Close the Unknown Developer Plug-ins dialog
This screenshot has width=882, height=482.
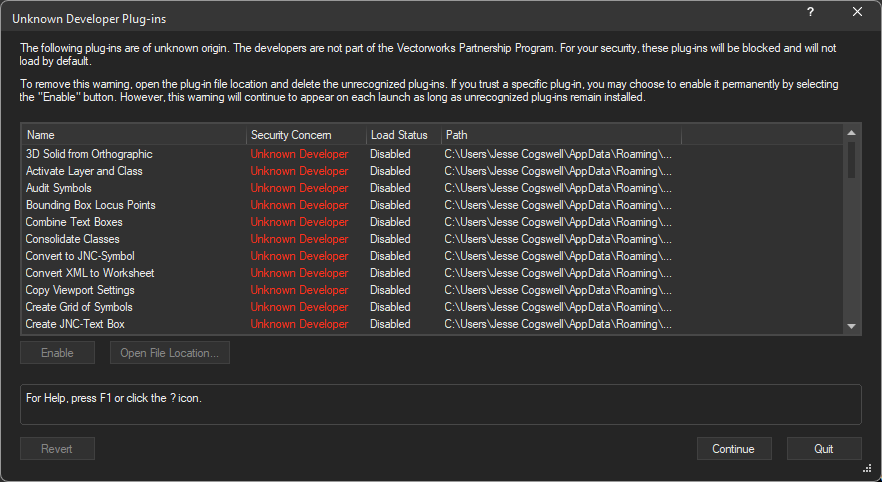click(x=857, y=12)
